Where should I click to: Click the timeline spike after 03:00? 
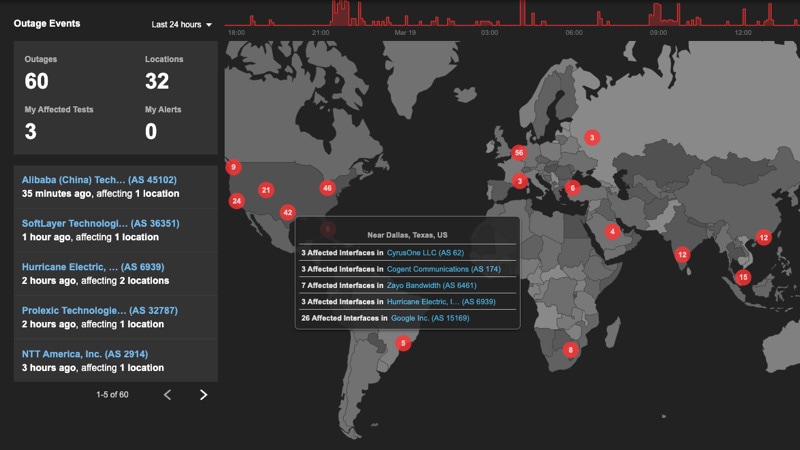click(x=522, y=13)
